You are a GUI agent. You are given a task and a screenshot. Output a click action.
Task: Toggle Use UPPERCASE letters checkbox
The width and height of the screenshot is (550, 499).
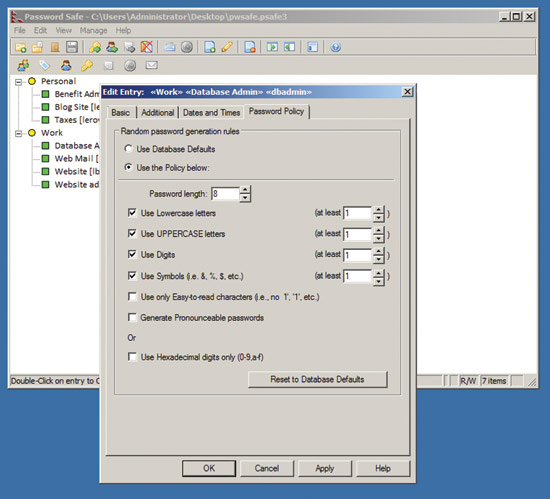[132, 233]
